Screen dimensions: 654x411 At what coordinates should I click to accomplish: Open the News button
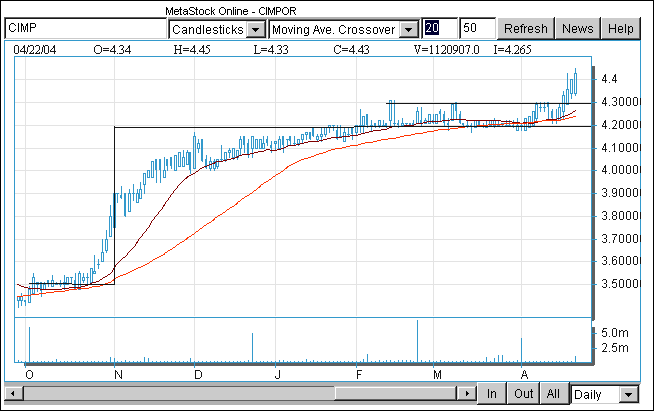[x=577, y=29]
